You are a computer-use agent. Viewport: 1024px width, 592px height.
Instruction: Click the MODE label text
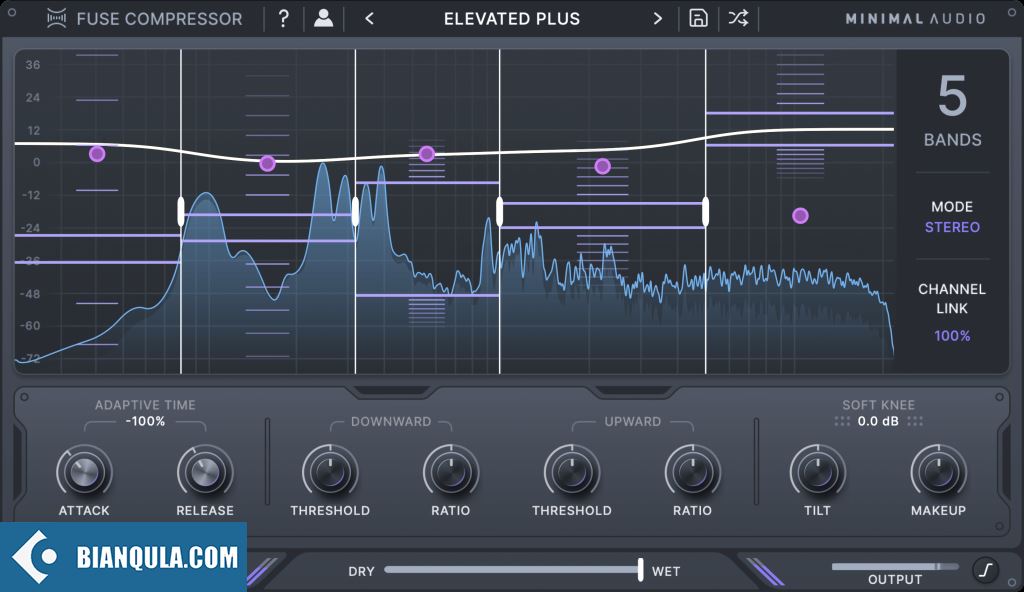[952, 206]
